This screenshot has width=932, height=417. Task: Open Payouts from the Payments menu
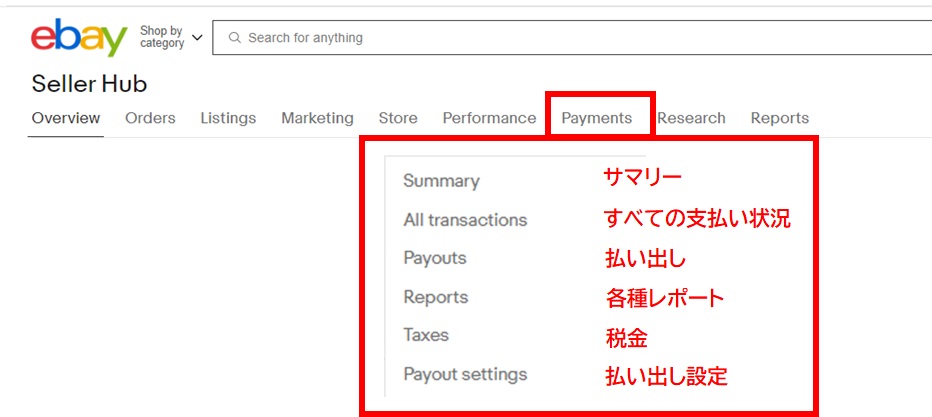click(x=435, y=258)
